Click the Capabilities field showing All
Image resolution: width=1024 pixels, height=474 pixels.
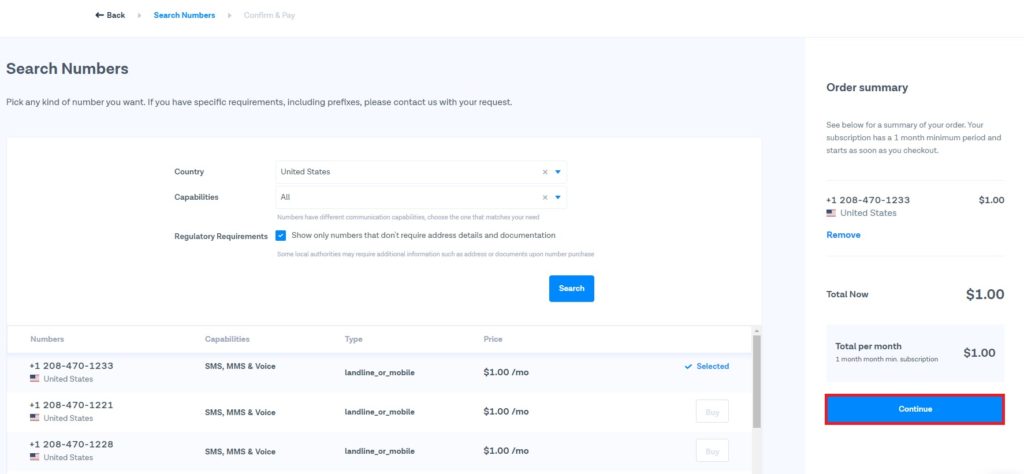click(x=421, y=197)
